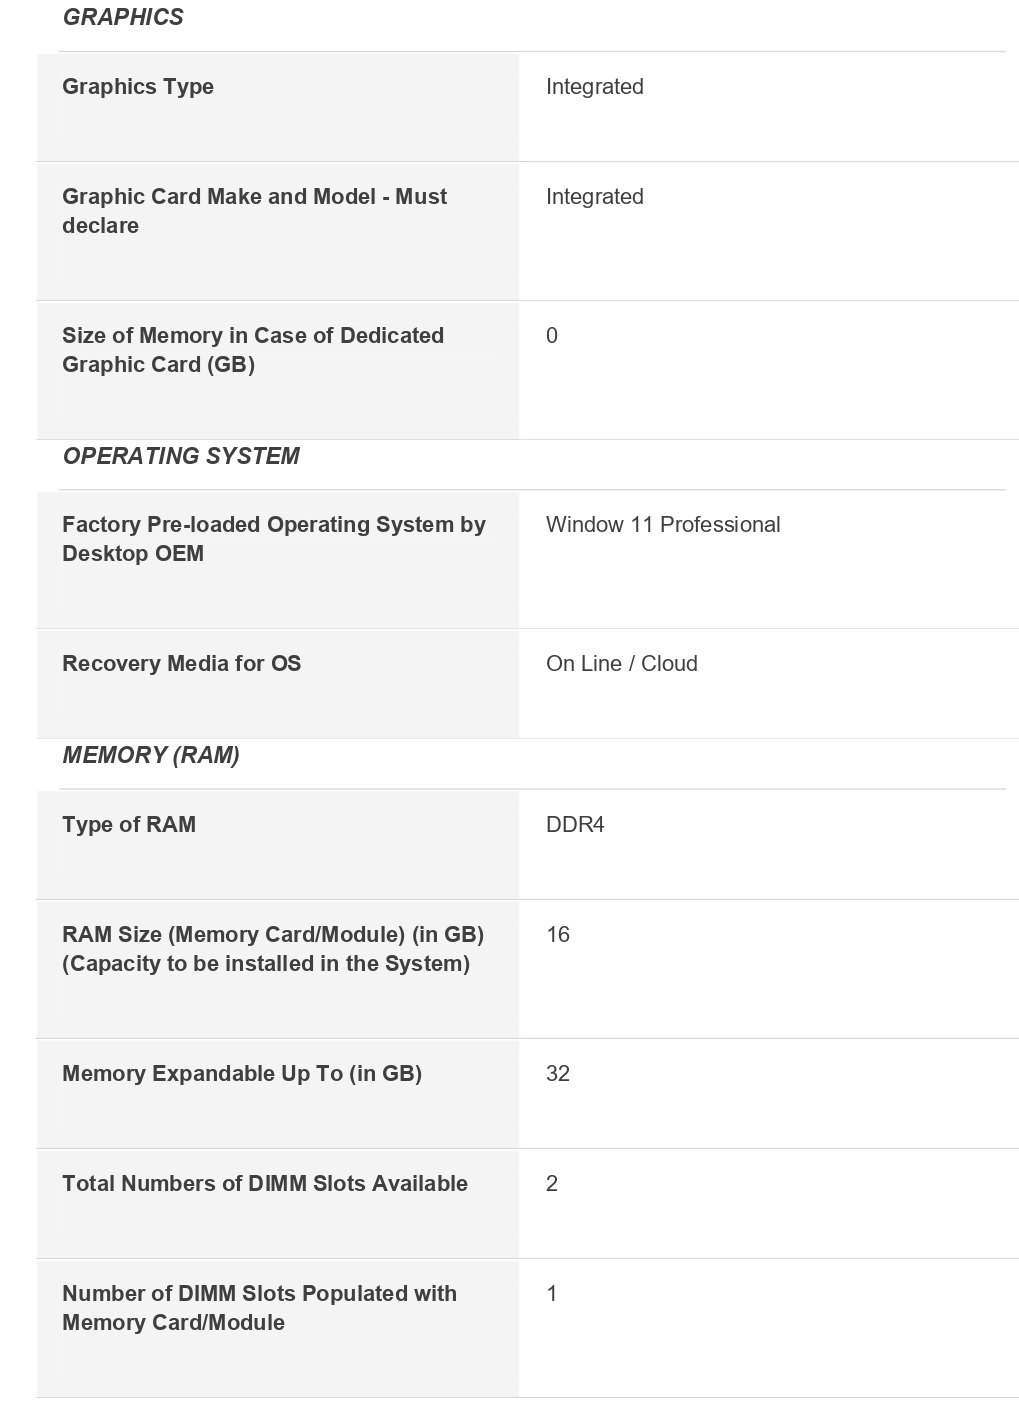Click the Type of RAM label

129,824
